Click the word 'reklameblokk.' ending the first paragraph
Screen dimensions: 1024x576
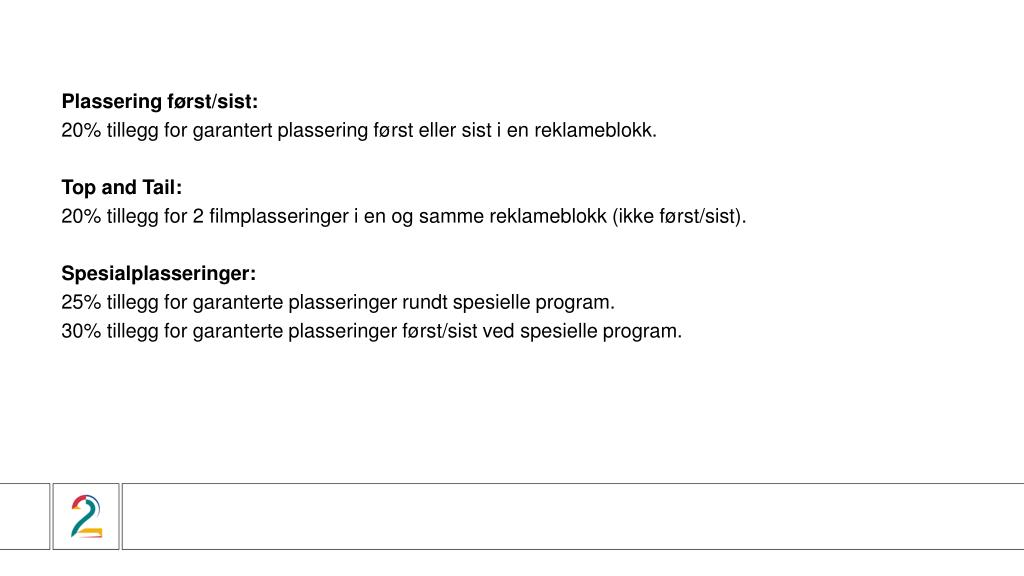[596, 131]
